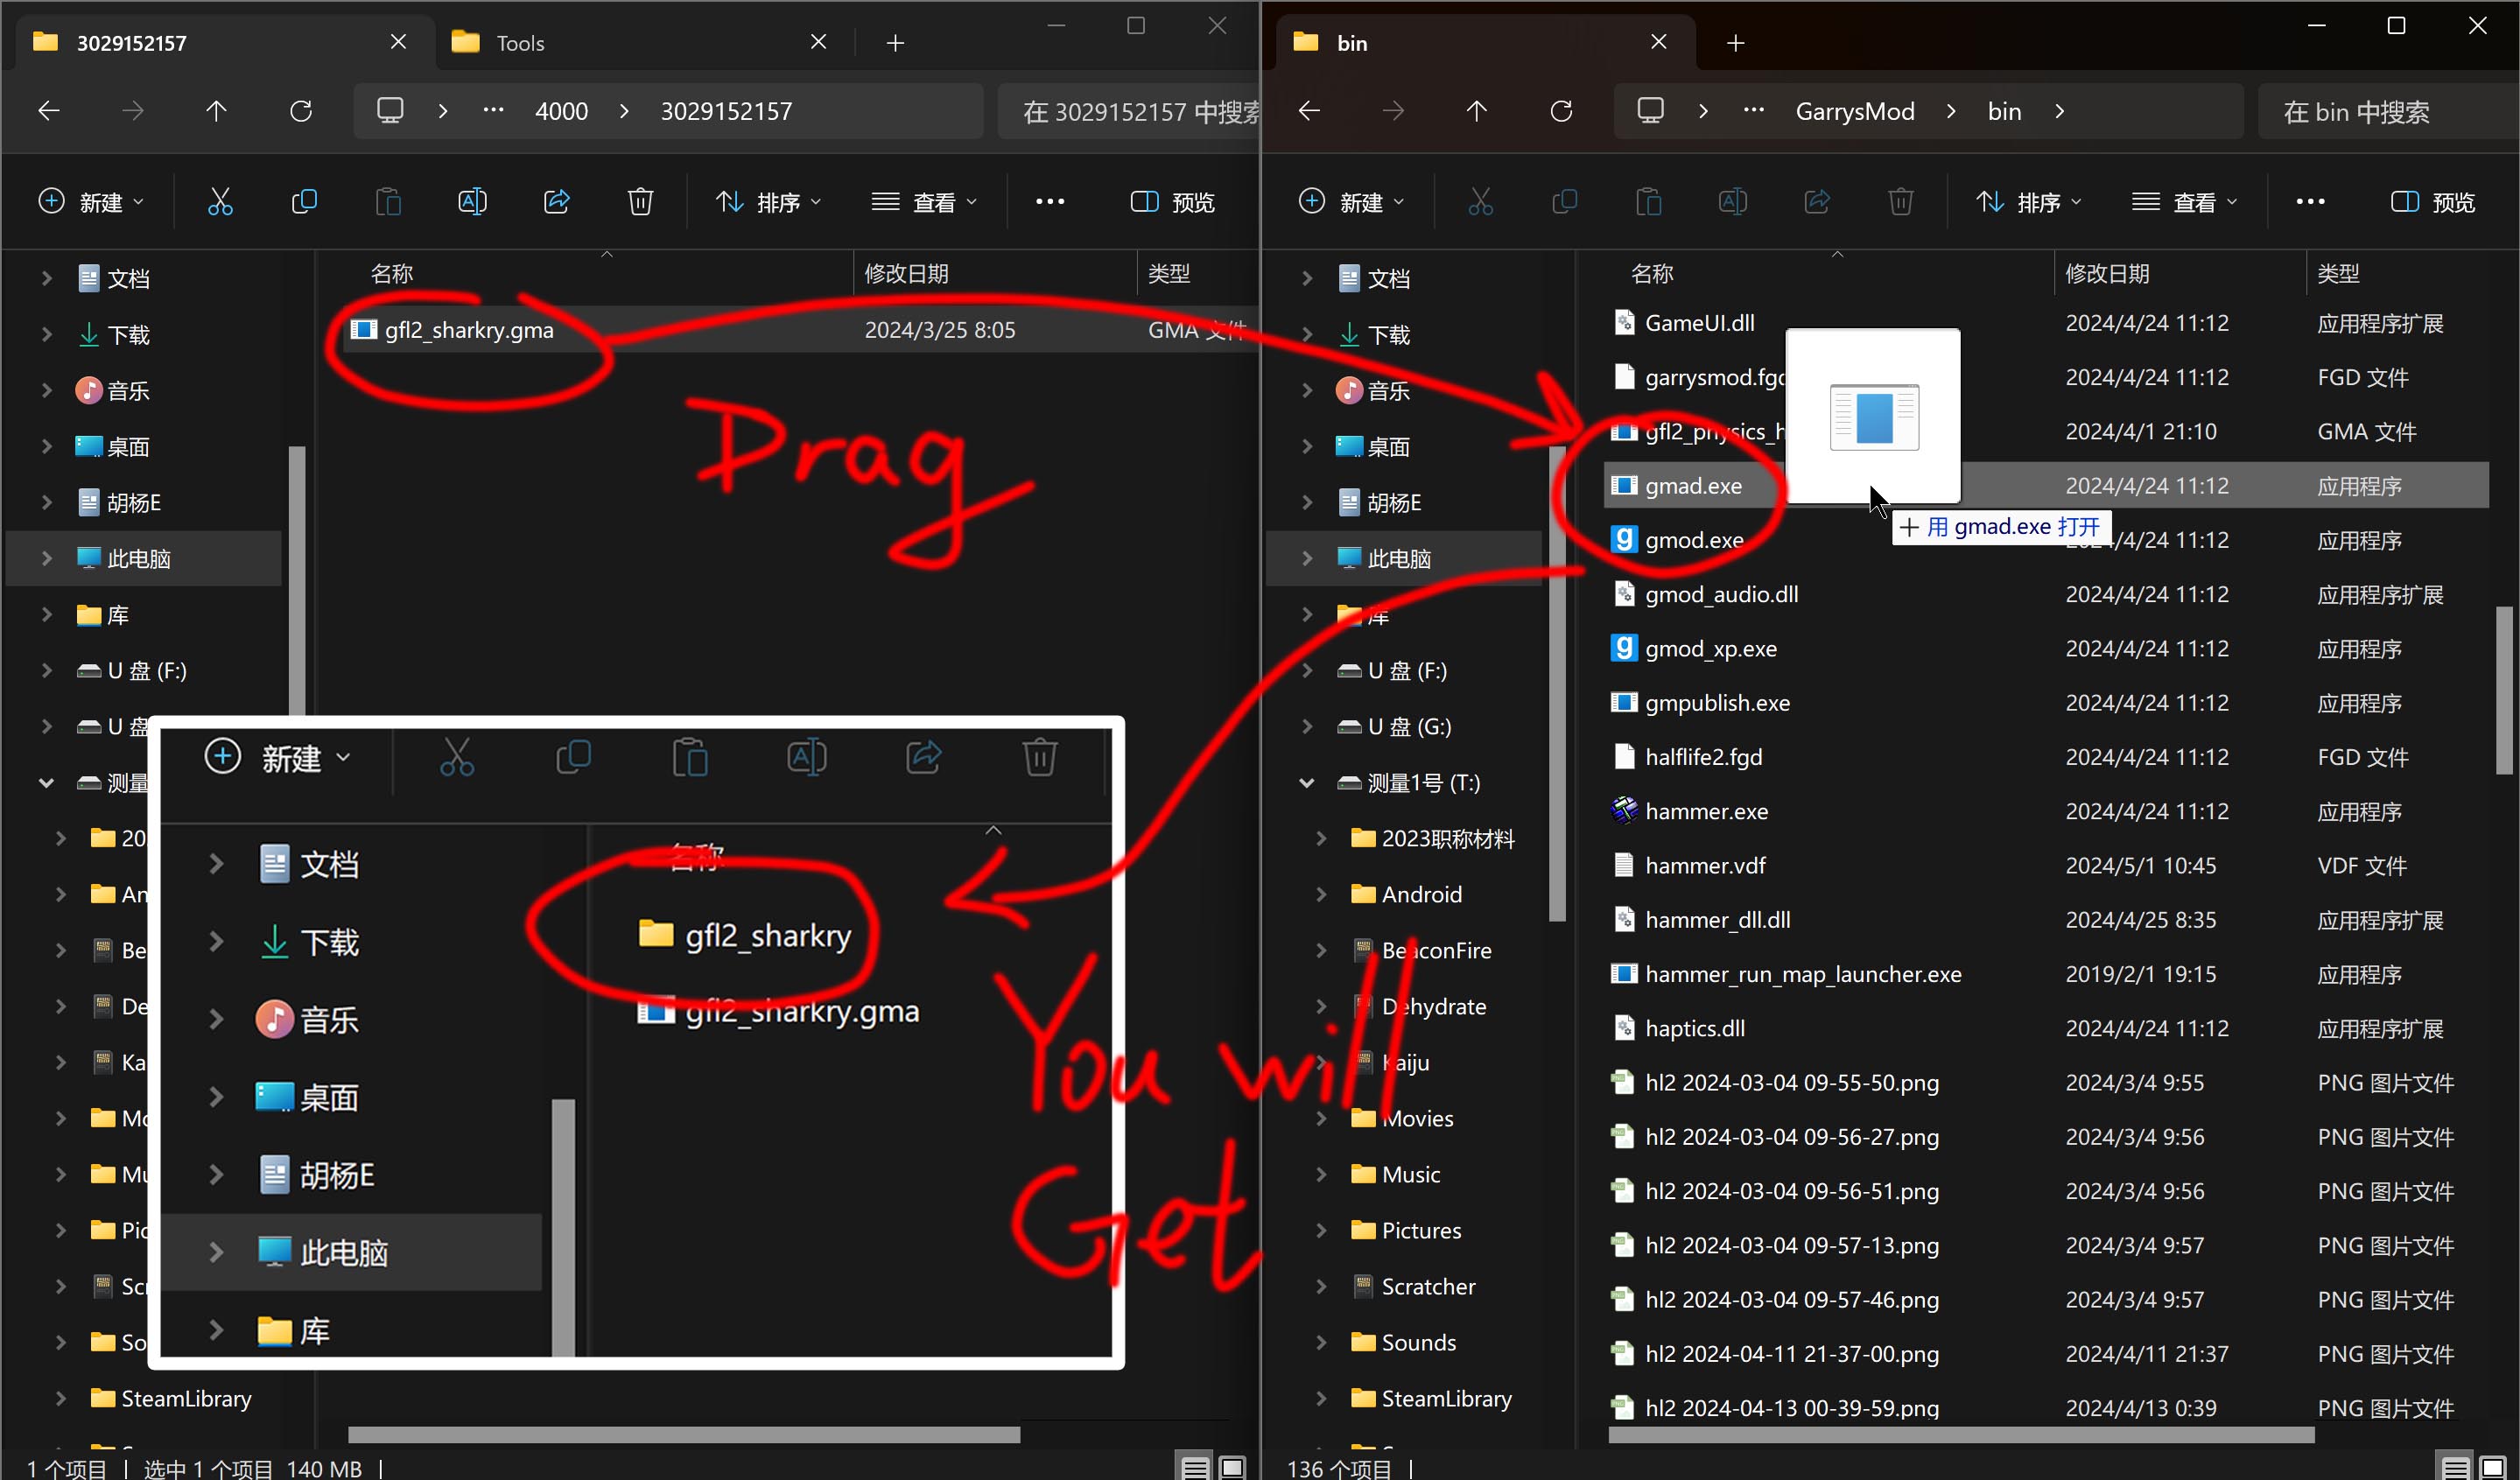Viewport: 2520px width, 1480px height.
Task: Add a new tab in bin window
Action: pos(1736,43)
